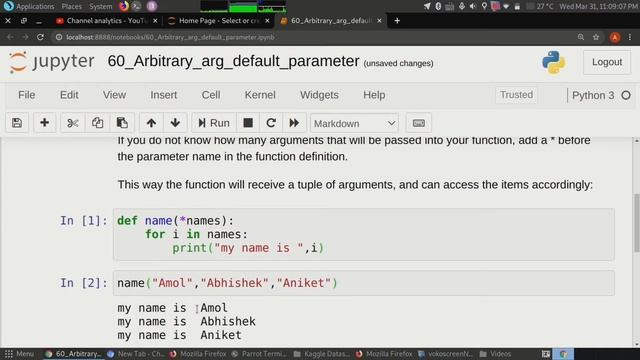Screen dimensions: 640x360
Task: Save the notebook with the floppy disk icon
Action: (17, 123)
